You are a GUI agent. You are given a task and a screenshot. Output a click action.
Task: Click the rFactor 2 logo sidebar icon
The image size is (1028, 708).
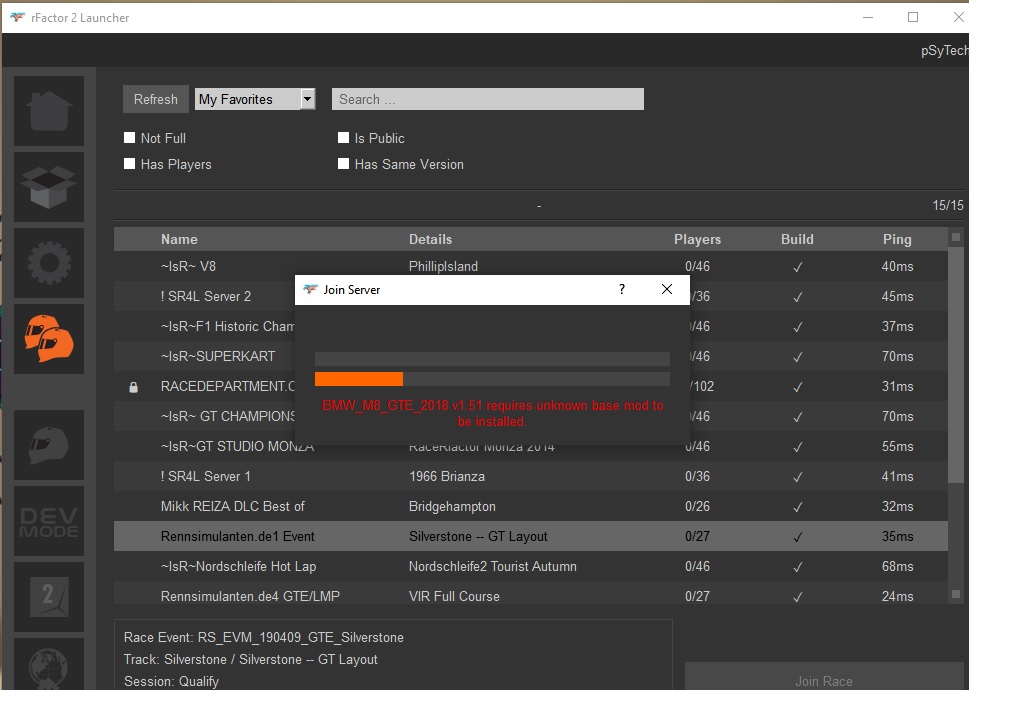[x=49, y=597]
